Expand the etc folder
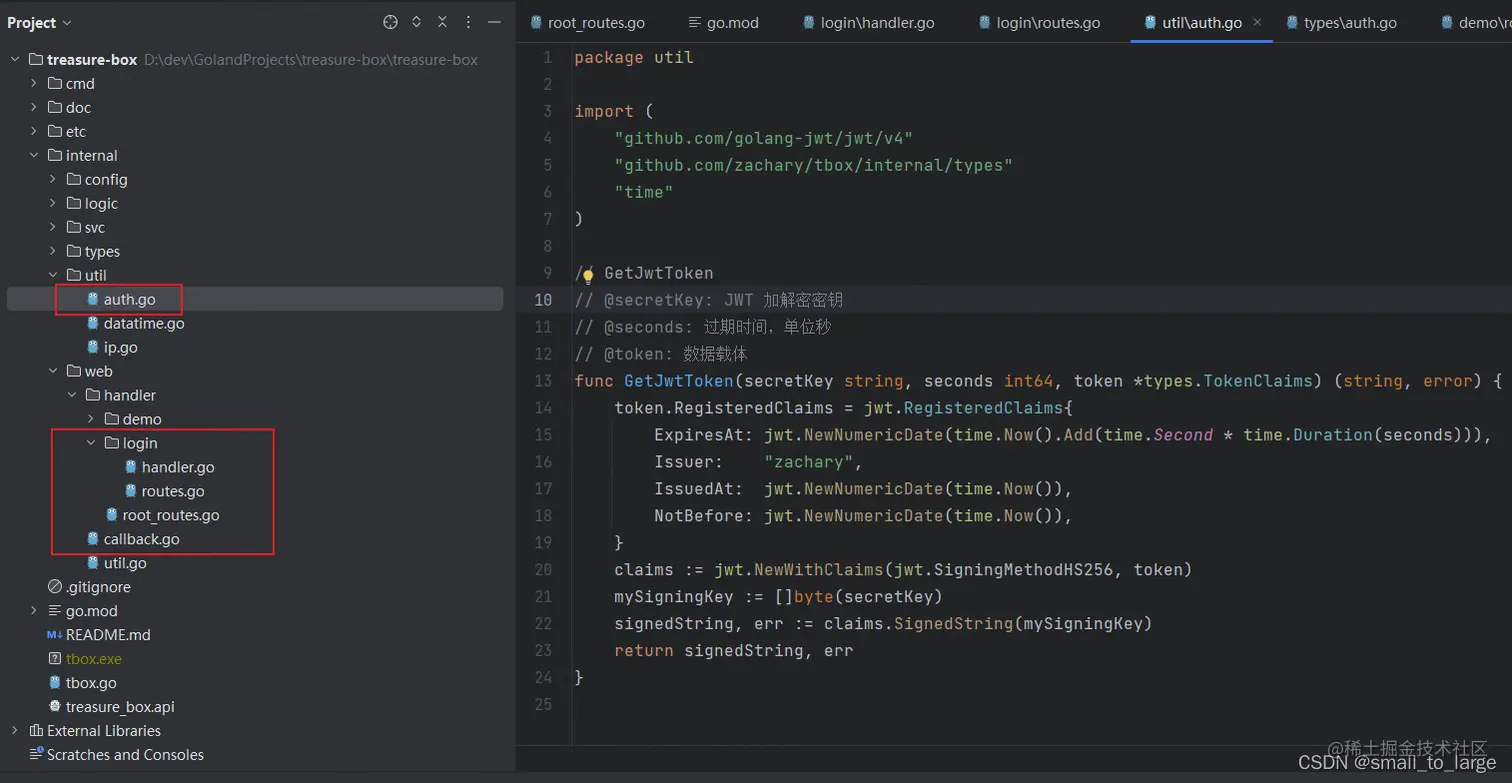The height and width of the screenshot is (783, 1512). 34,132
